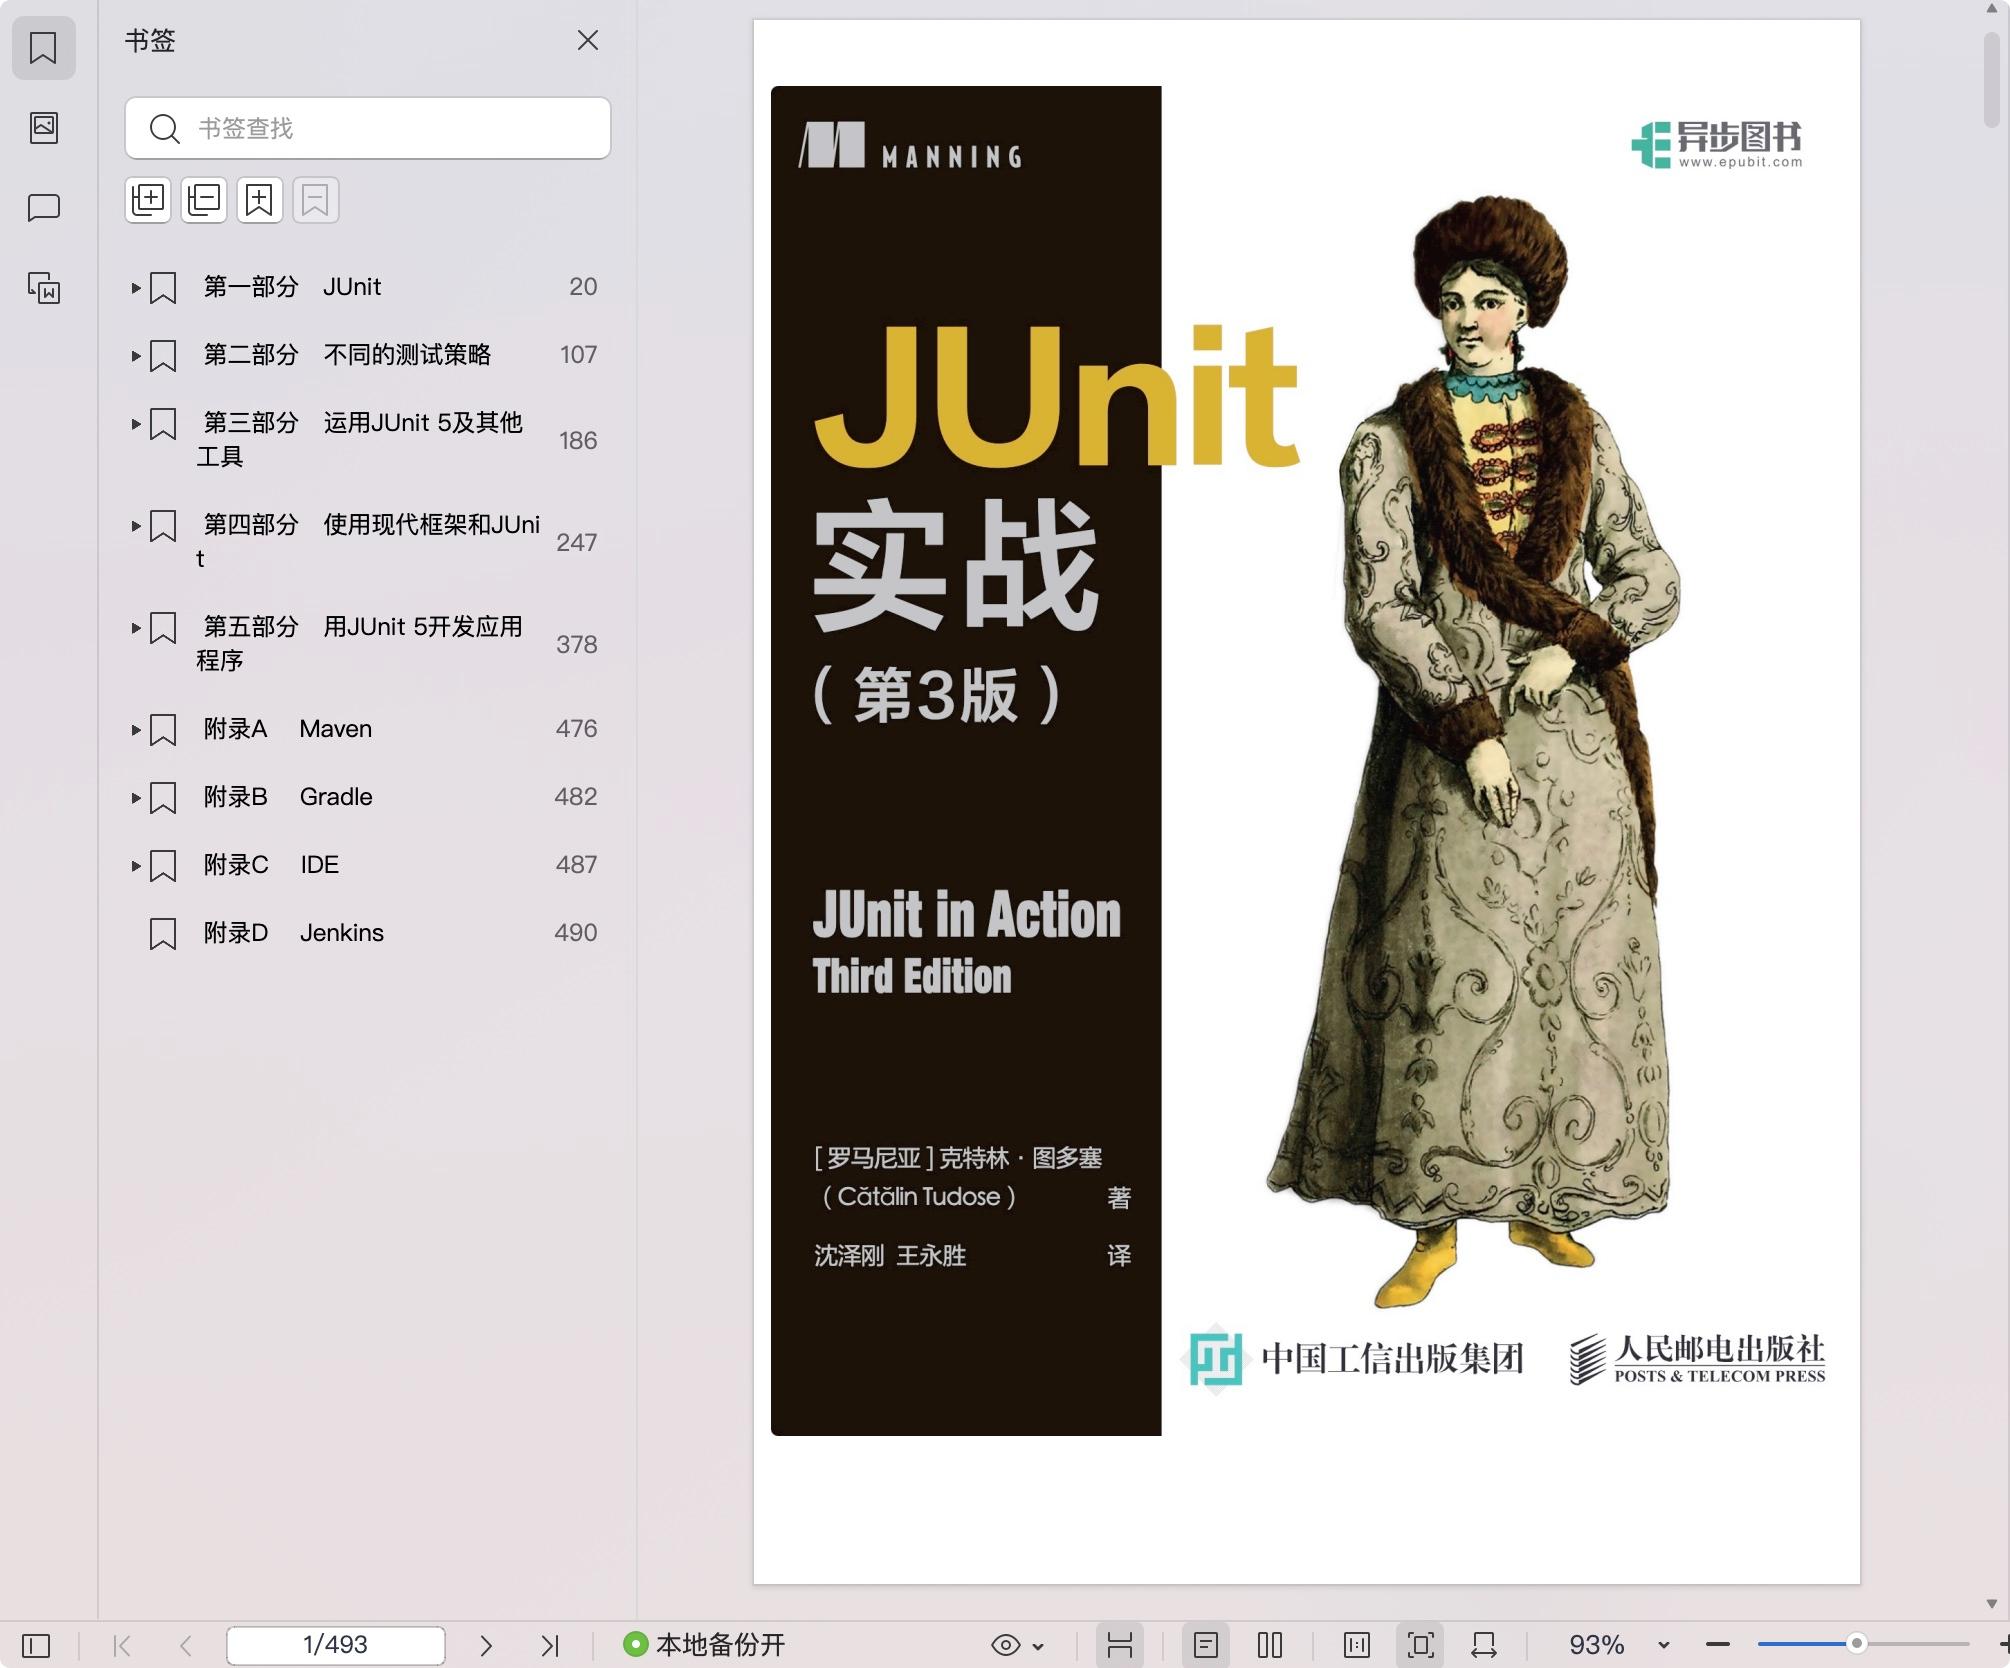Toggle the sidebar panel button

click(x=36, y=1645)
